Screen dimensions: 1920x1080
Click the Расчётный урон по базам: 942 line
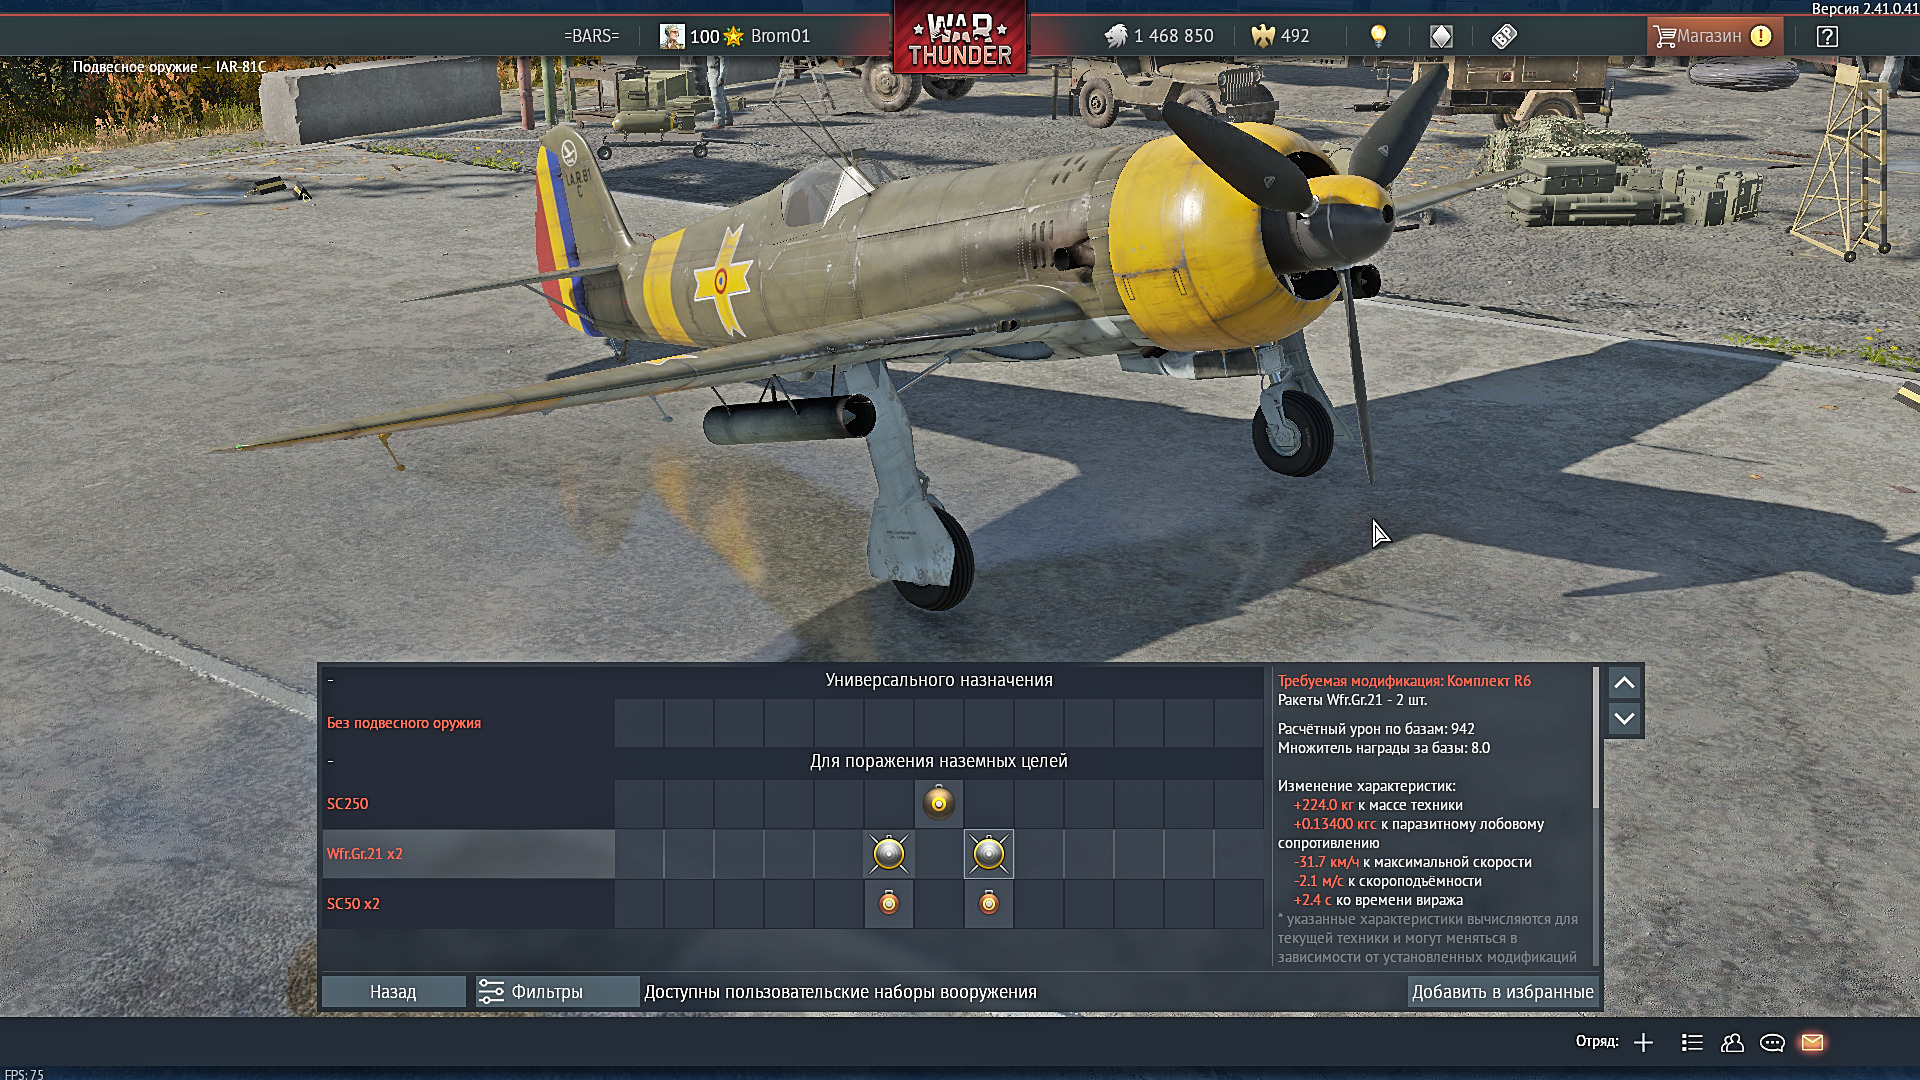[1376, 729]
